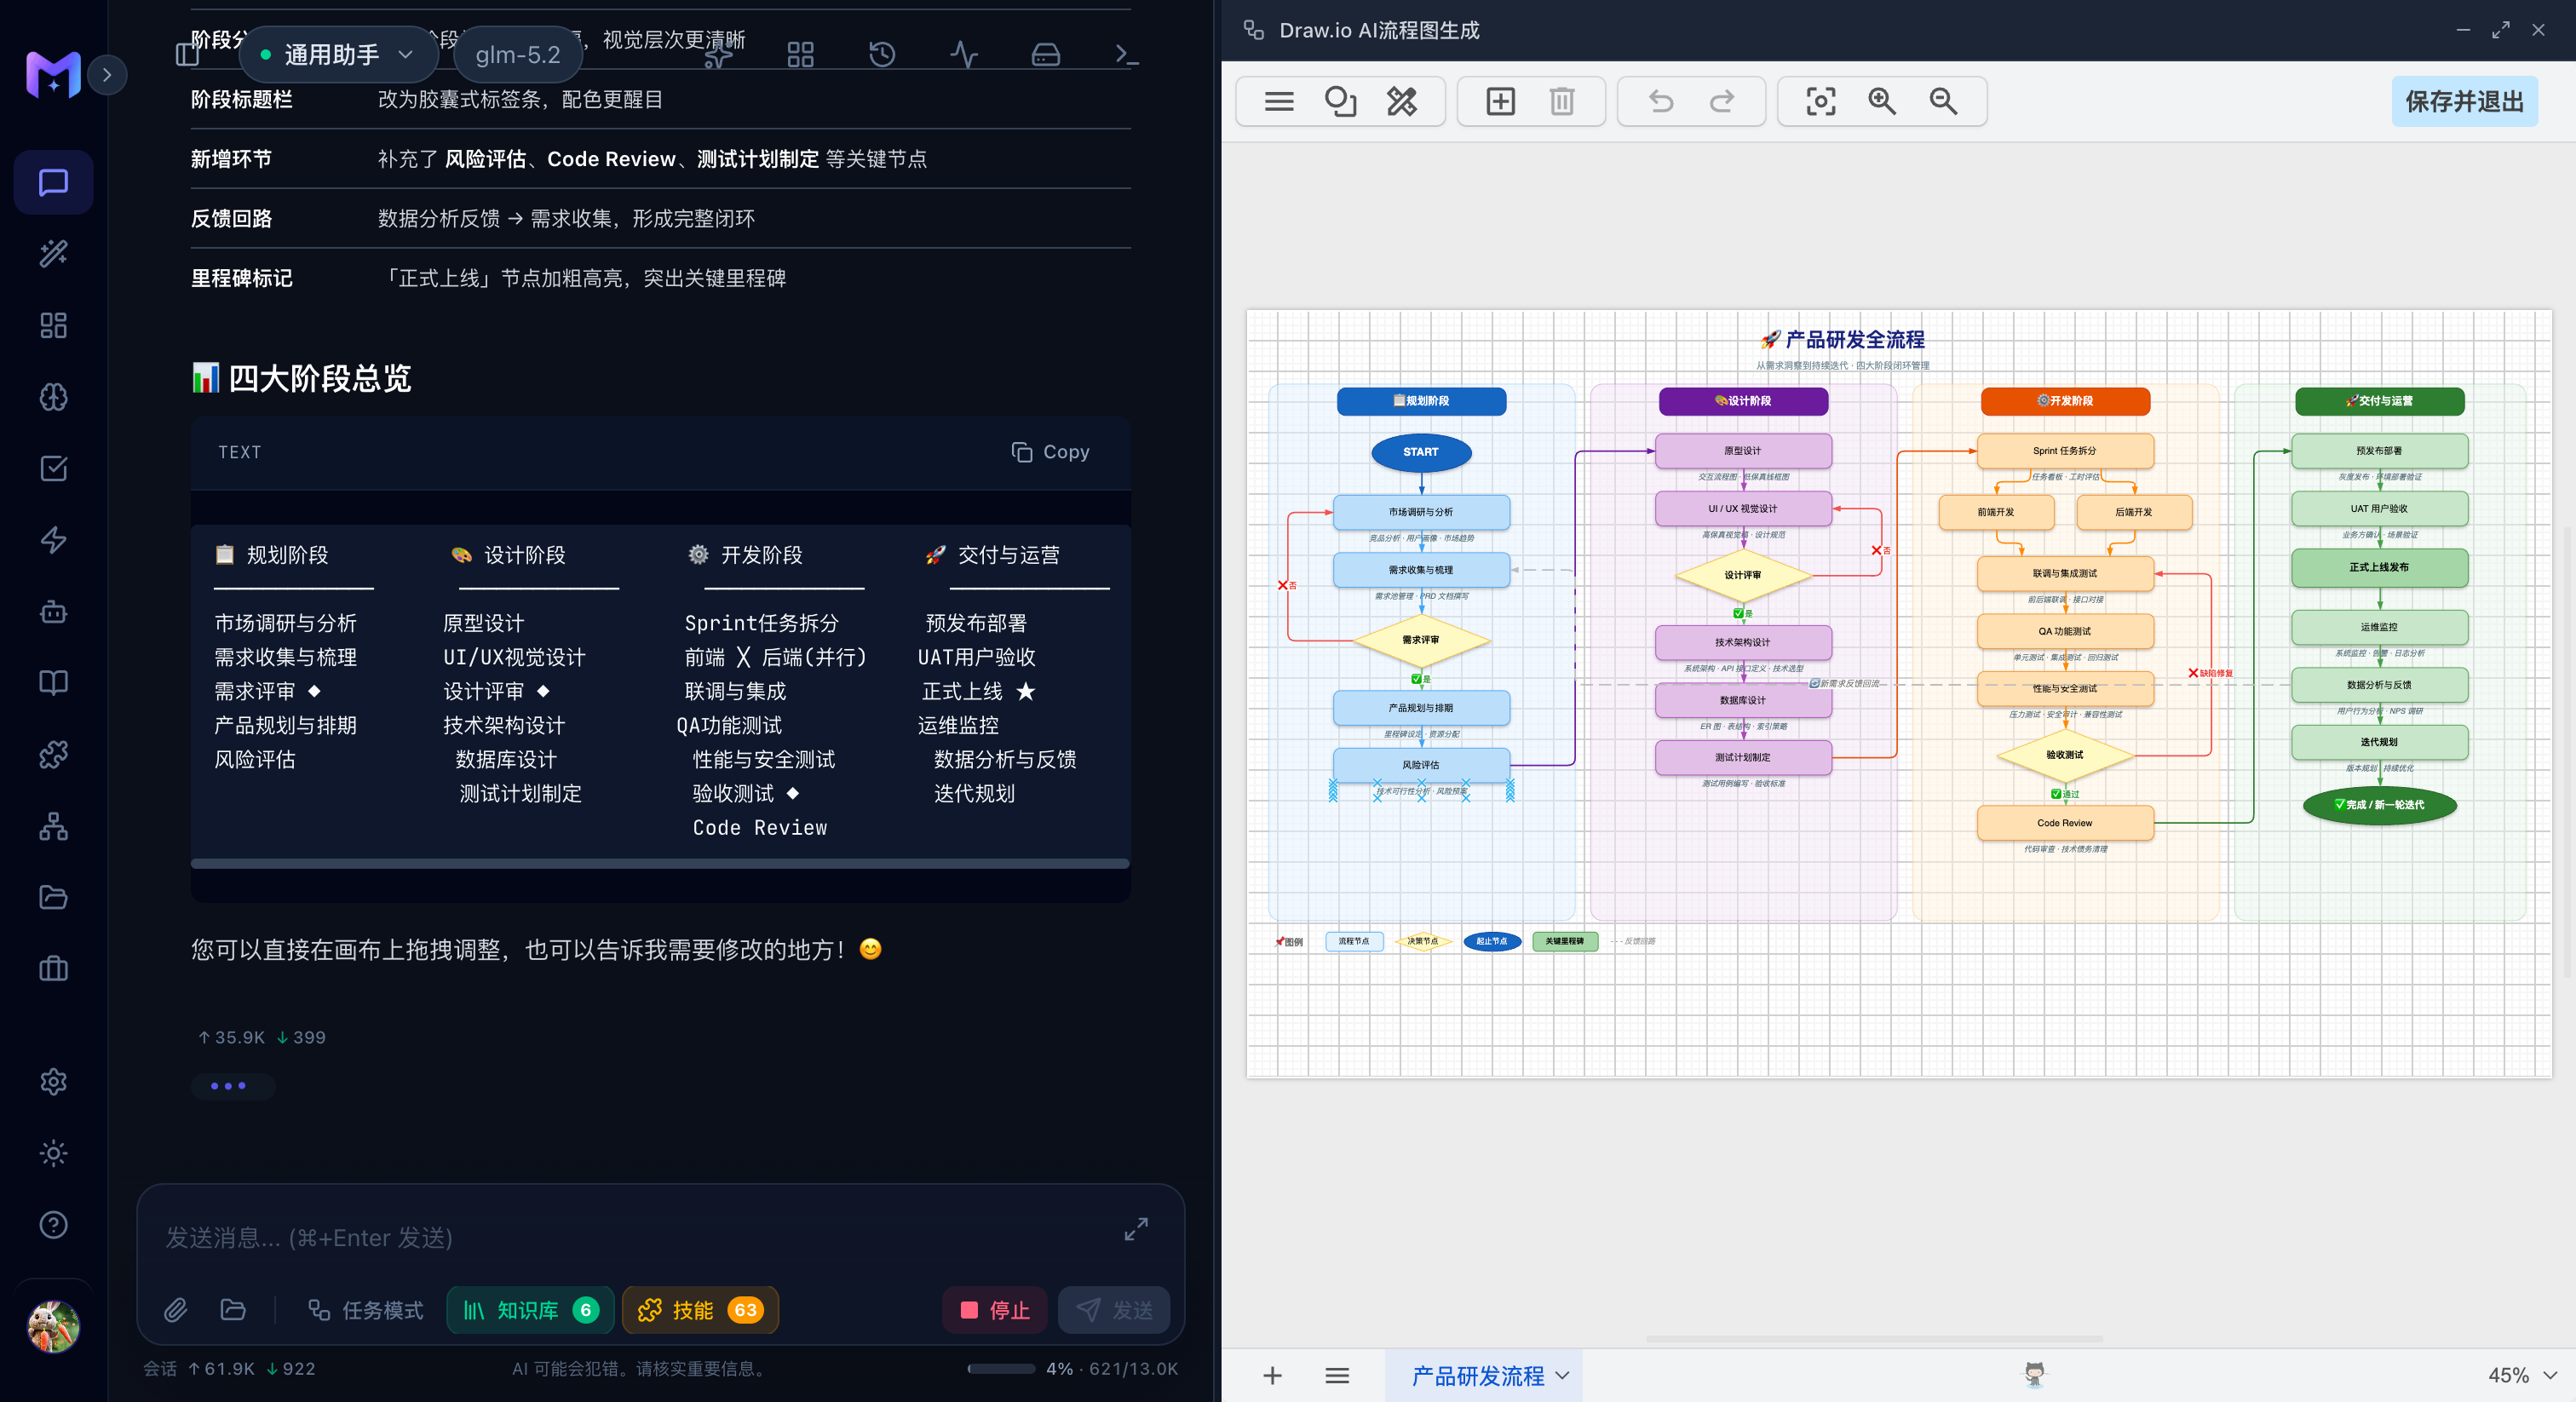Screen dimensions: 2576x1402
Task: Open the drive storage icon in top bar
Action: [1046, 54]
